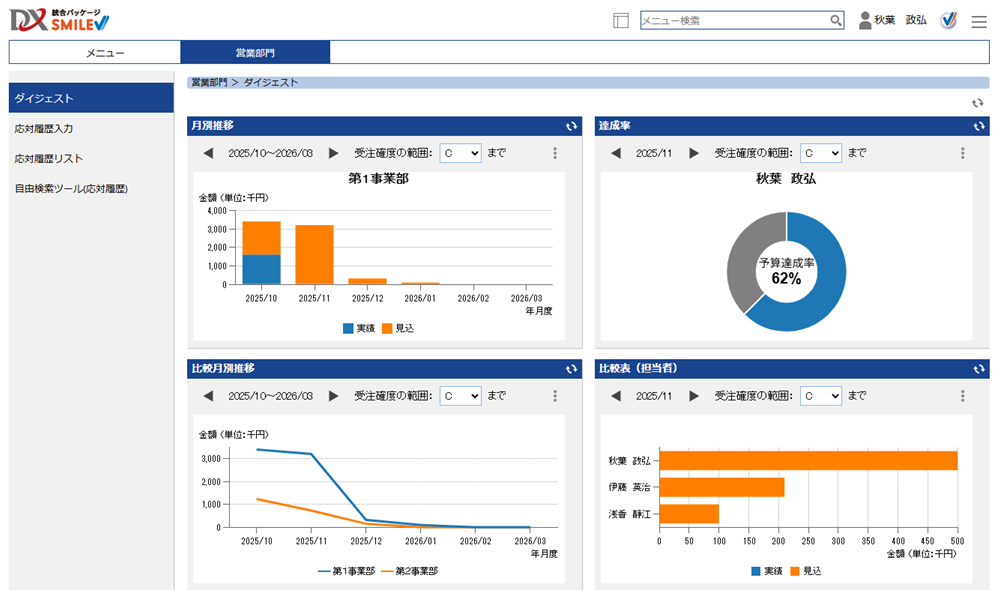The width and height of the screenshot is (1002, 601).
Task: Toggle 実績 legend in 月別推移 chart
Action: coord(358,328)
